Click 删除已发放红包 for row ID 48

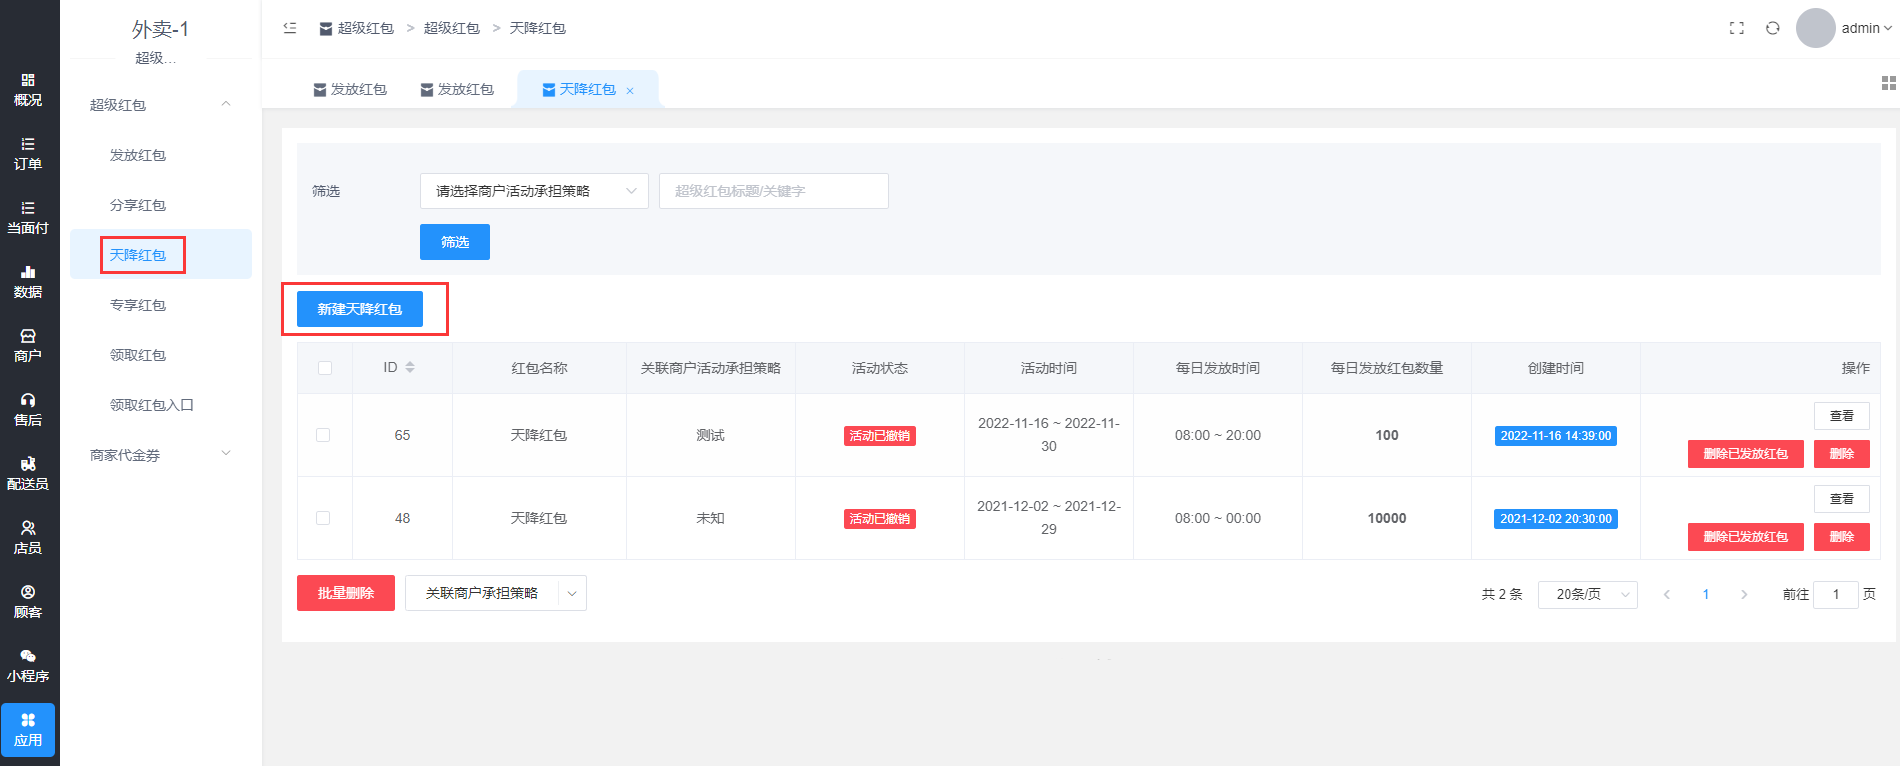[x=1746, y=537]
